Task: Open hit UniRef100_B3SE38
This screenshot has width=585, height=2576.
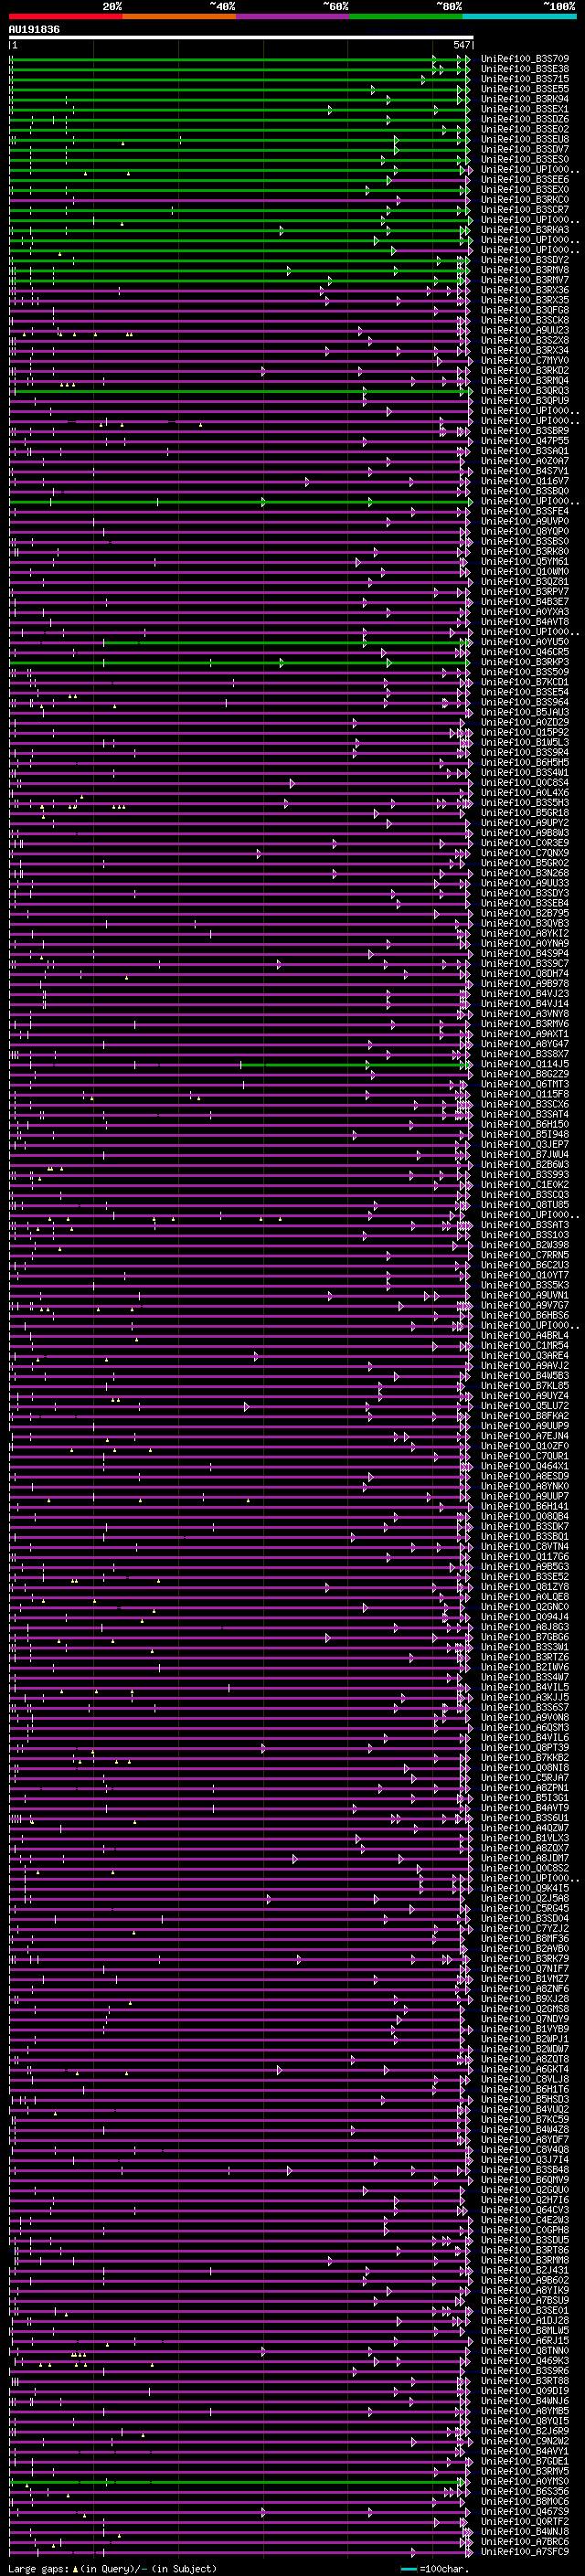Action: [525, 69]
